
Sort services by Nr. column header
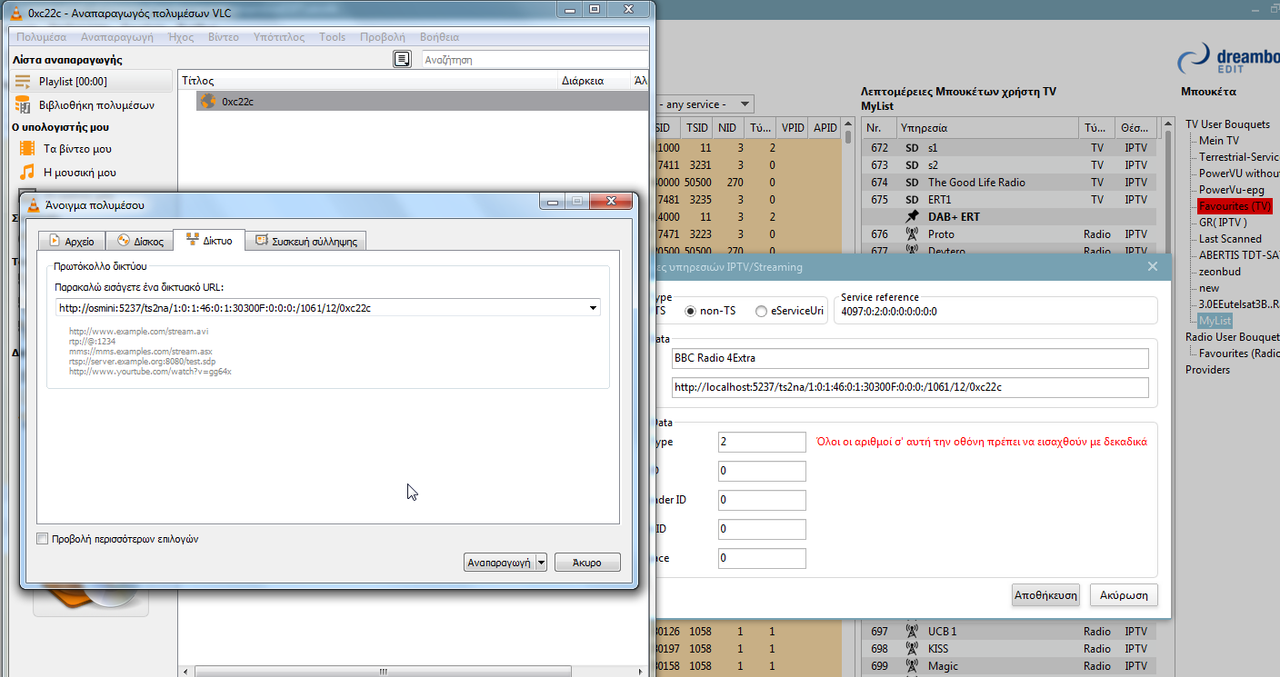click(878, 128)
